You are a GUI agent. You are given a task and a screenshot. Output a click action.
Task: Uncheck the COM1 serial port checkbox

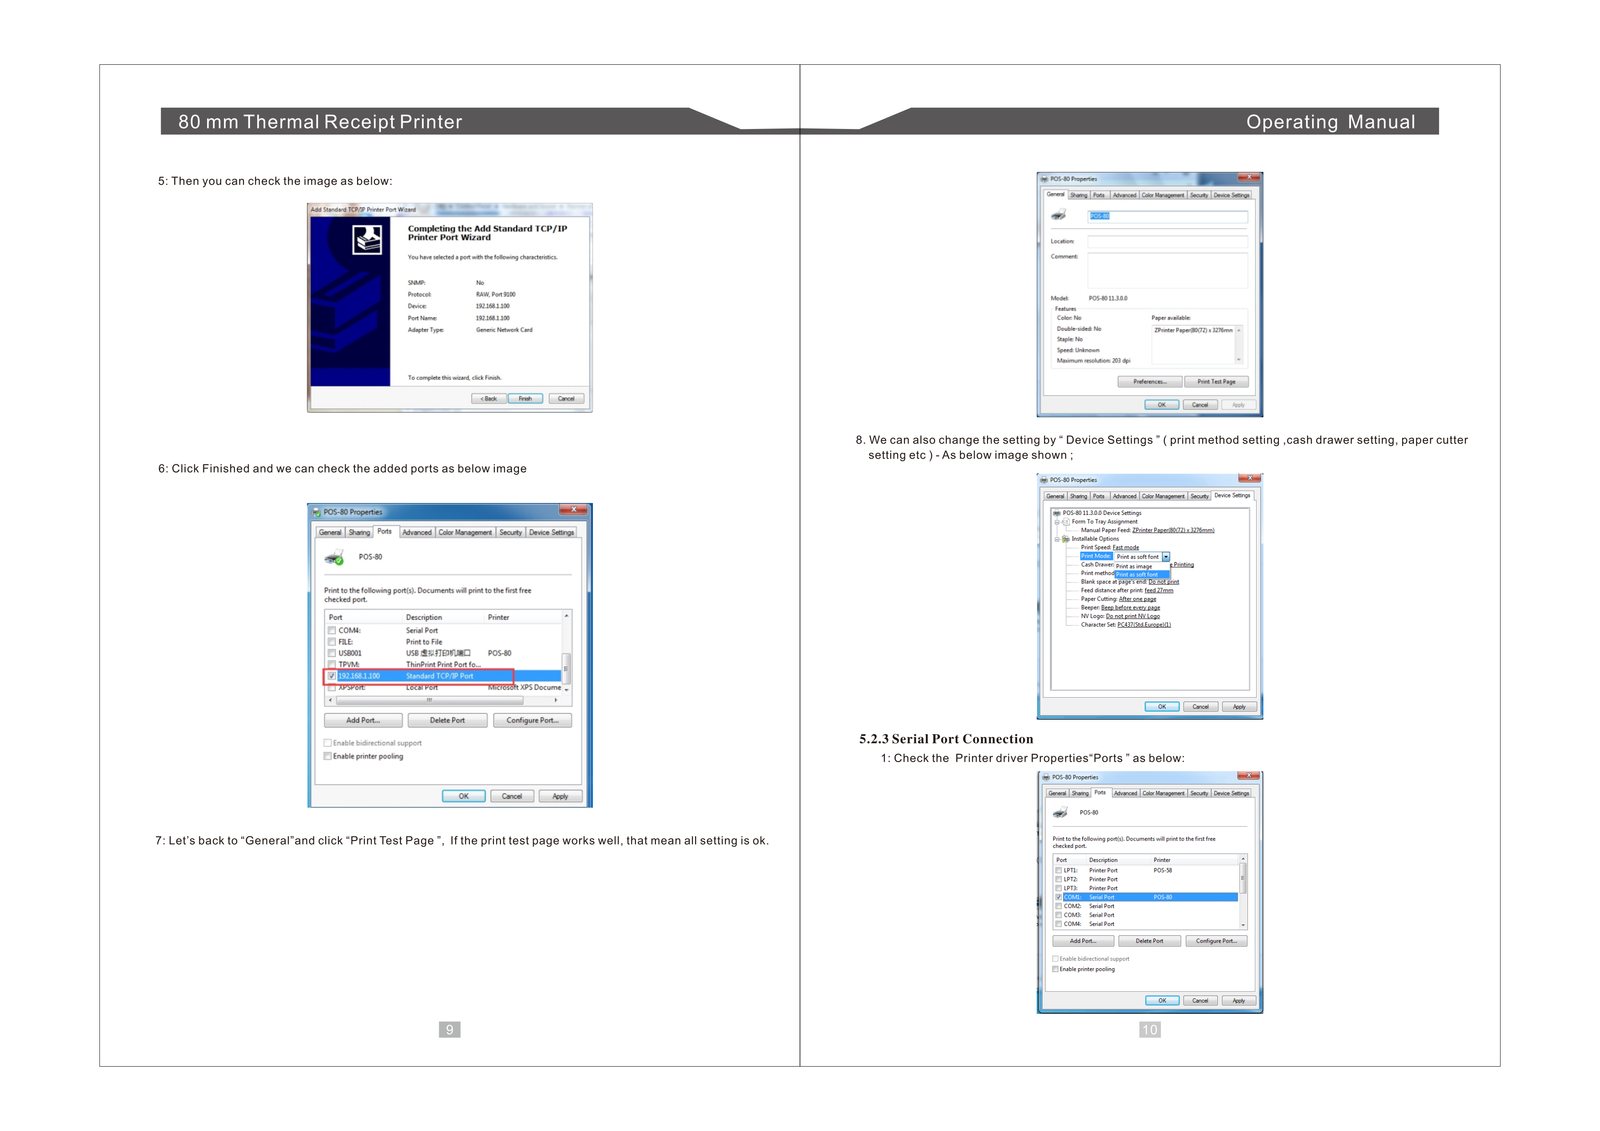(1058, 897)
